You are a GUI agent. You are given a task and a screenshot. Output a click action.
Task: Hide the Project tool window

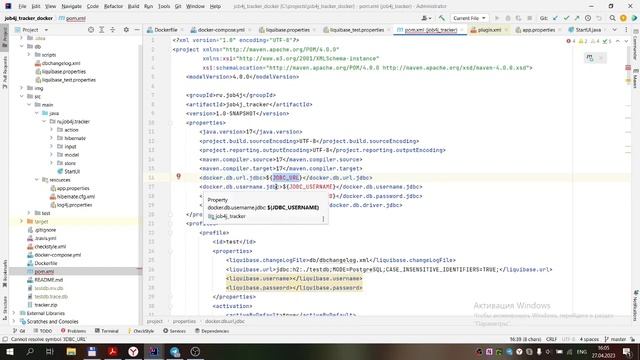click(x=137, y=30)
